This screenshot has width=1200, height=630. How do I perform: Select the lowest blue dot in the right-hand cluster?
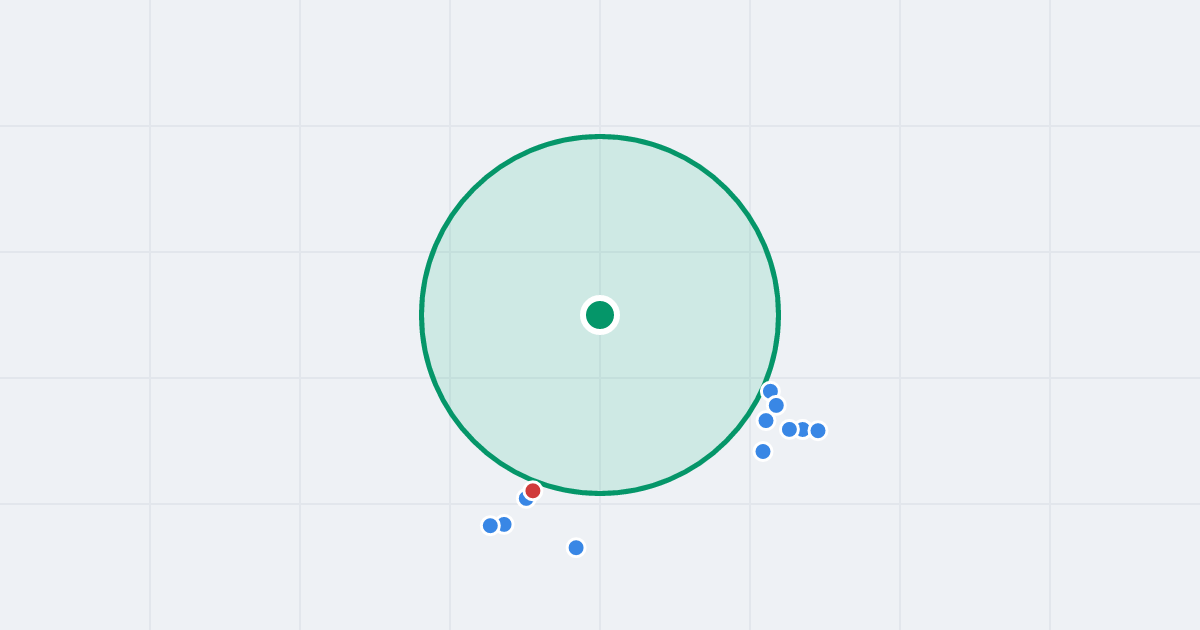point(763,451)
